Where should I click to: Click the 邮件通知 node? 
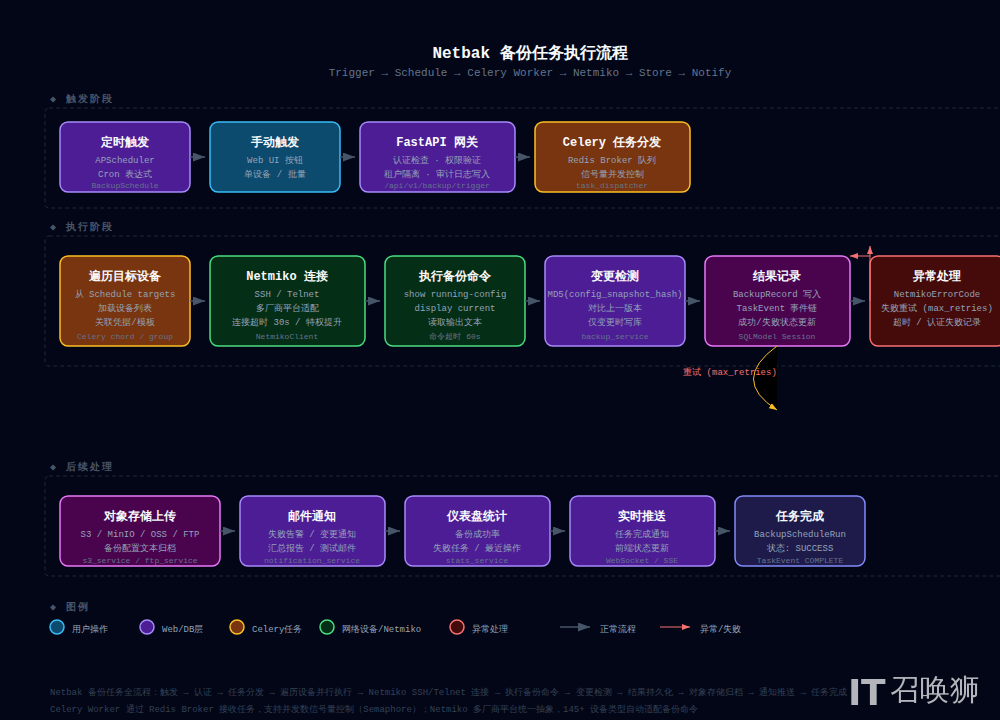point(312,531)
